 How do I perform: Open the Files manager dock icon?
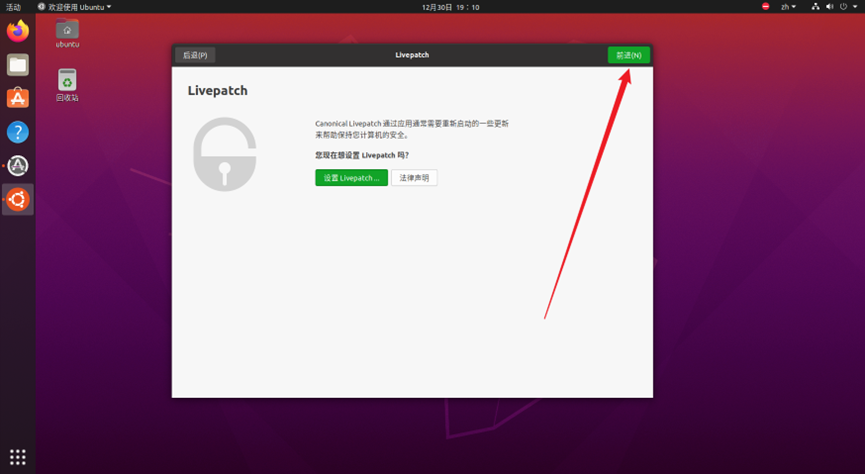tap(18, 65)
